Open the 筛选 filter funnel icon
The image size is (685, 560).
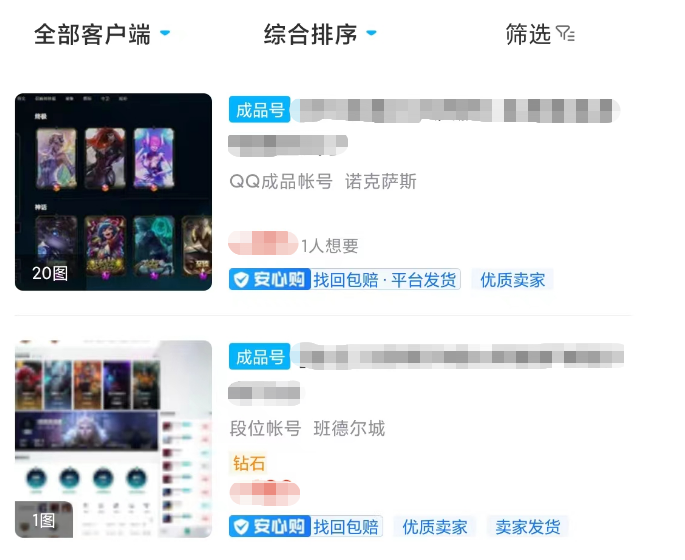565,34
